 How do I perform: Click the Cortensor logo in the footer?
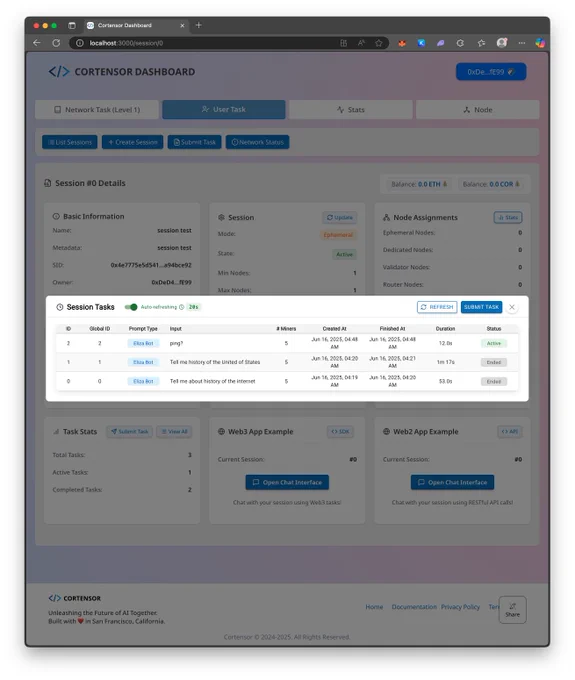(x=75, y=598)
